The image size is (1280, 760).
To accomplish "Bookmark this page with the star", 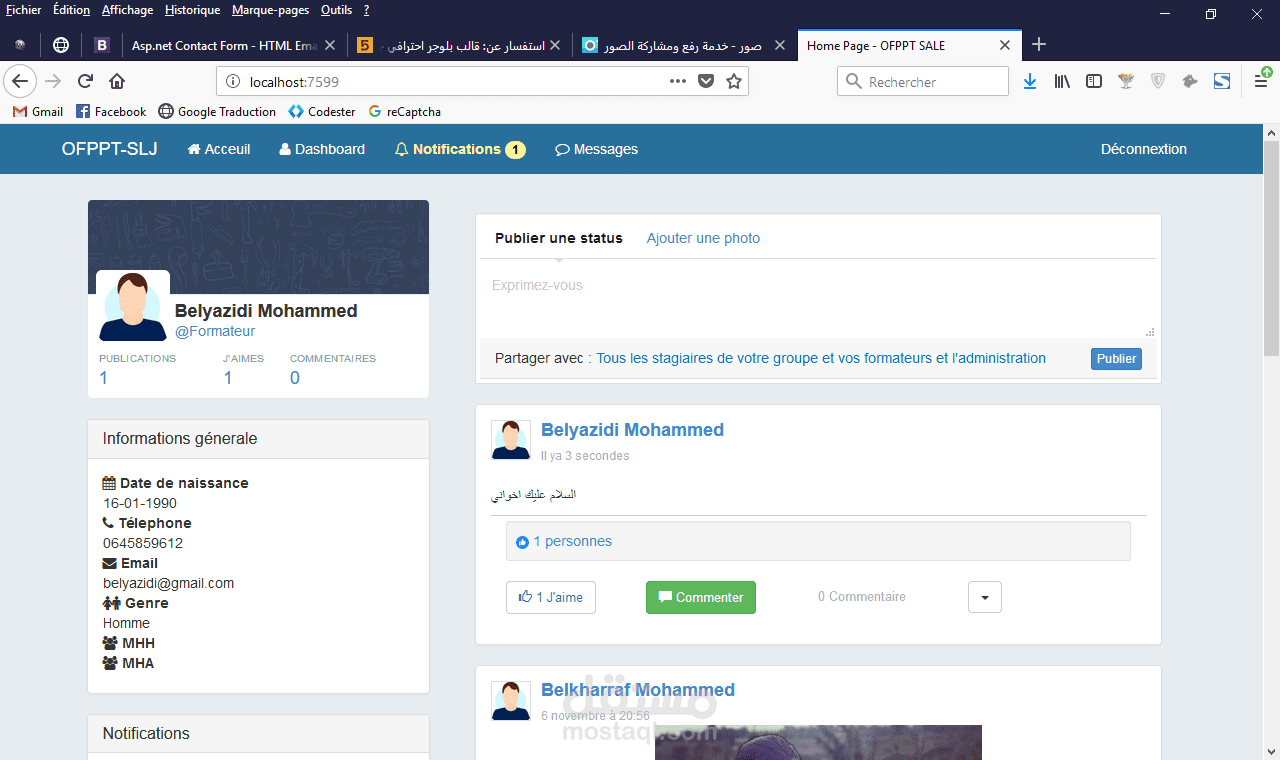I will point(734,81).
